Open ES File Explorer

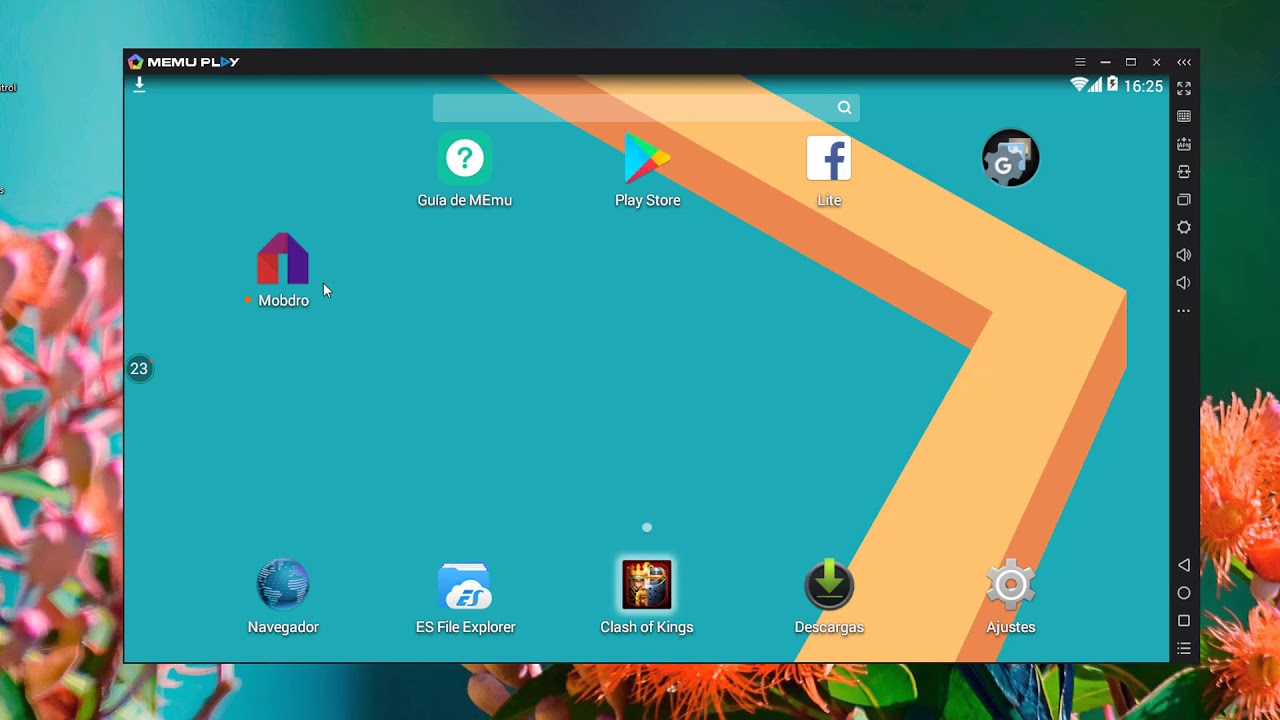pyautogui.click(x=465, y=585)
